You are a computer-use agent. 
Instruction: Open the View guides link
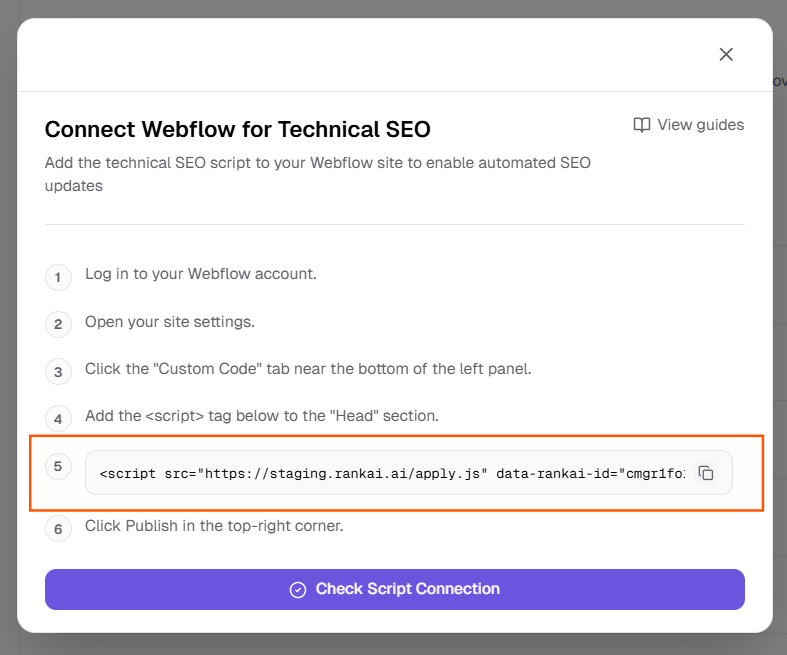click(700, 125)
